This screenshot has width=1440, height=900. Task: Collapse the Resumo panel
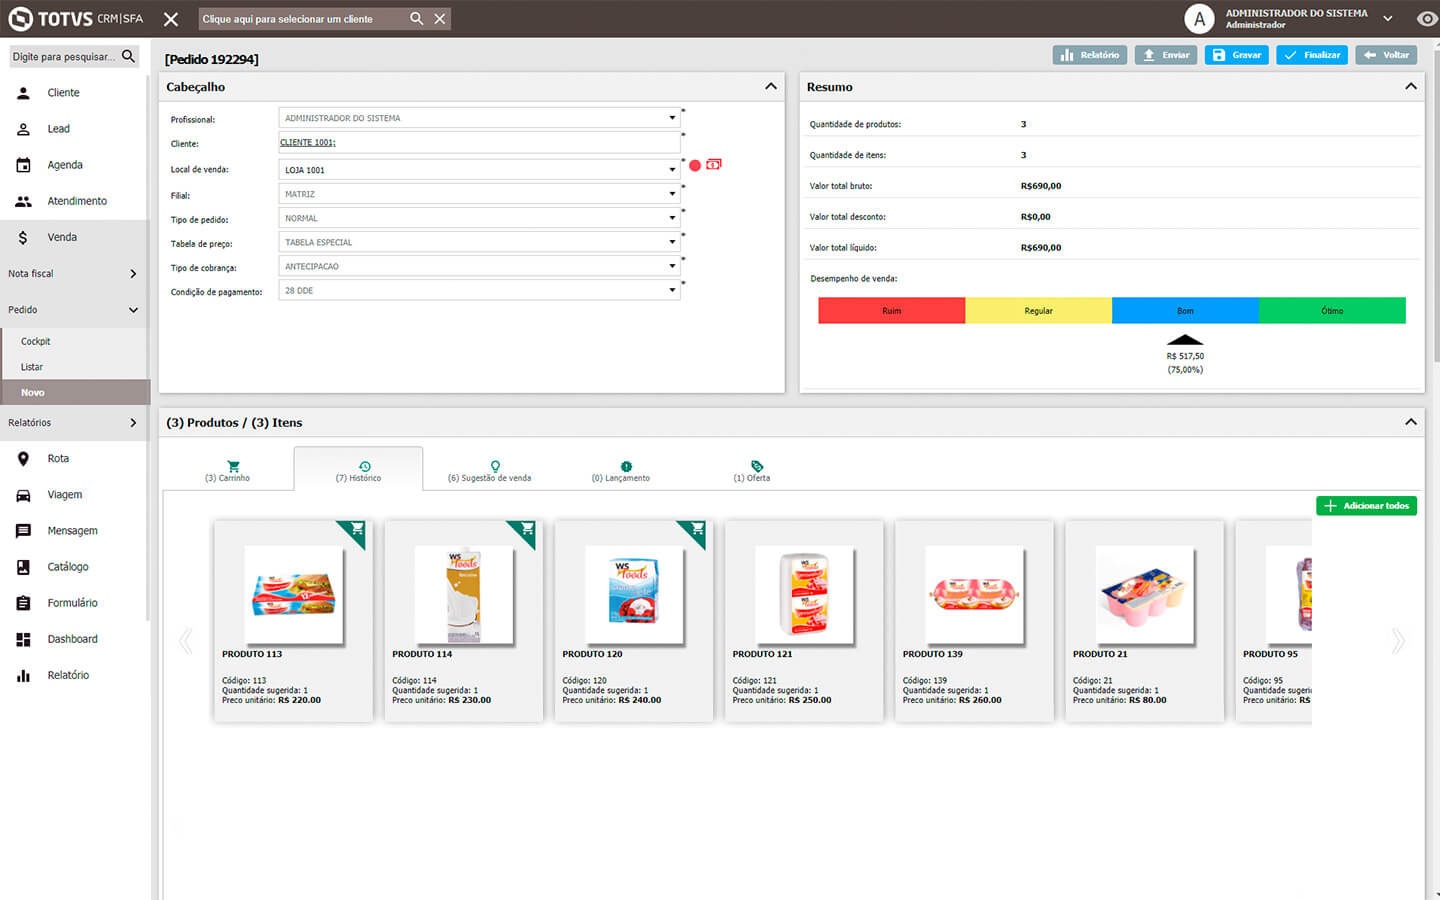(x=1410, y=87)
